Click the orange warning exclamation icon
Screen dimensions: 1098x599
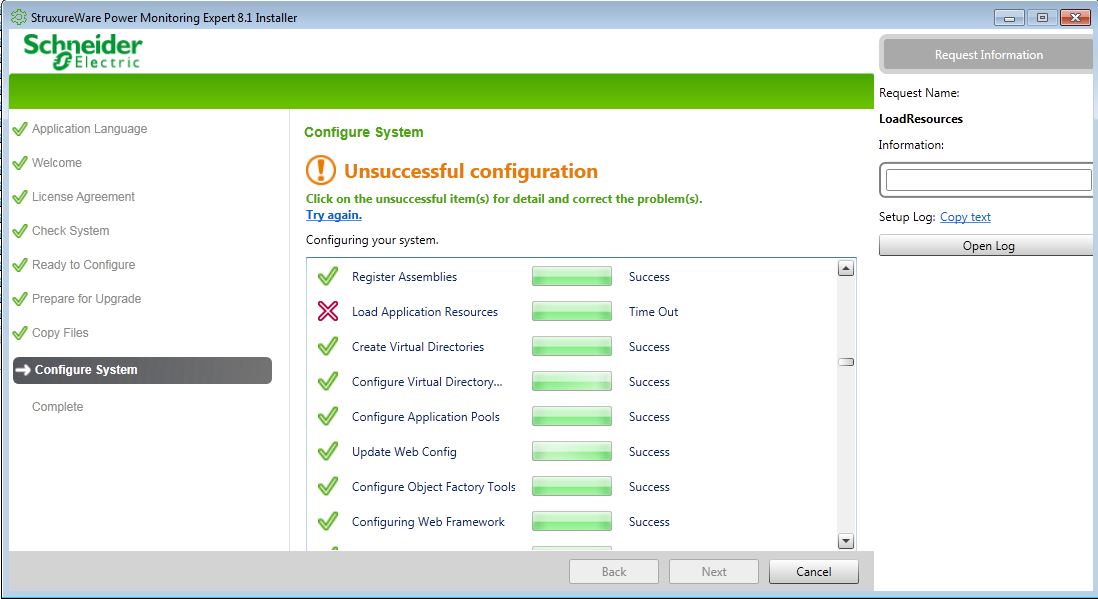coord(321,170)
